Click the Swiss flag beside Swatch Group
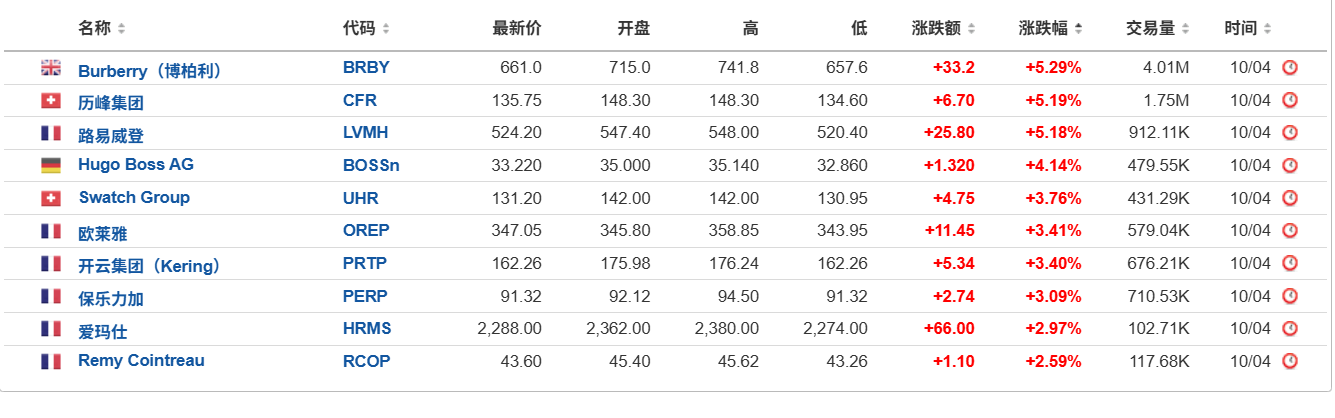1335x418 pixels. [x=50, y=198]
